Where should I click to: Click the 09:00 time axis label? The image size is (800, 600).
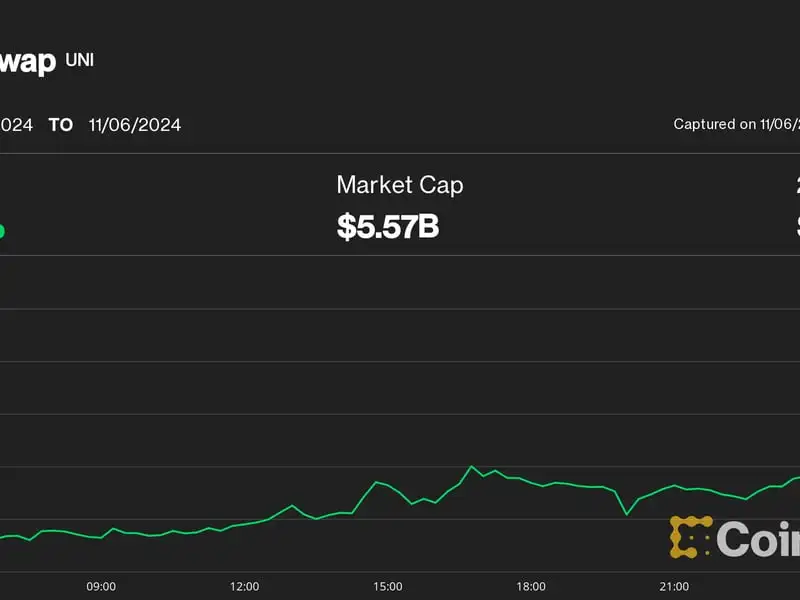101,586
